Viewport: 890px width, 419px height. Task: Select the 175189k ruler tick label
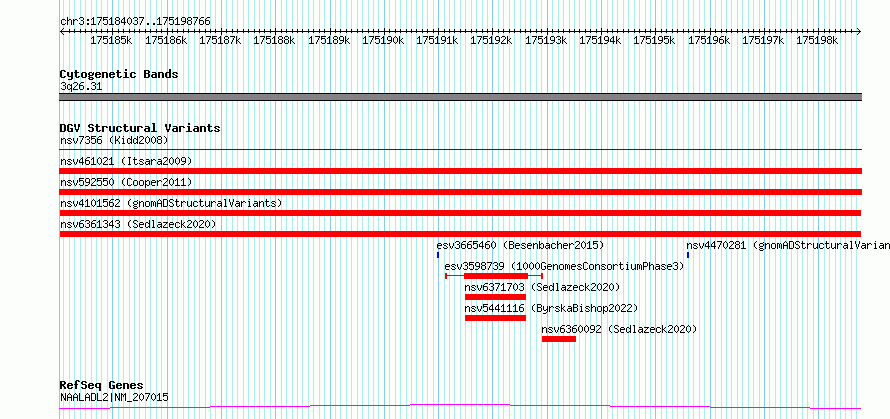pyautogui.click(x=329, y=40)
